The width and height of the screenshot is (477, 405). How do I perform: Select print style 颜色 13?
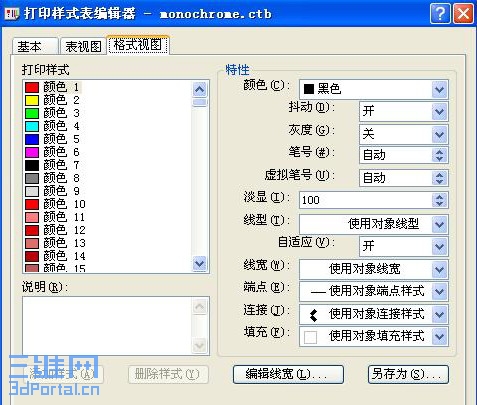(64, 243)
